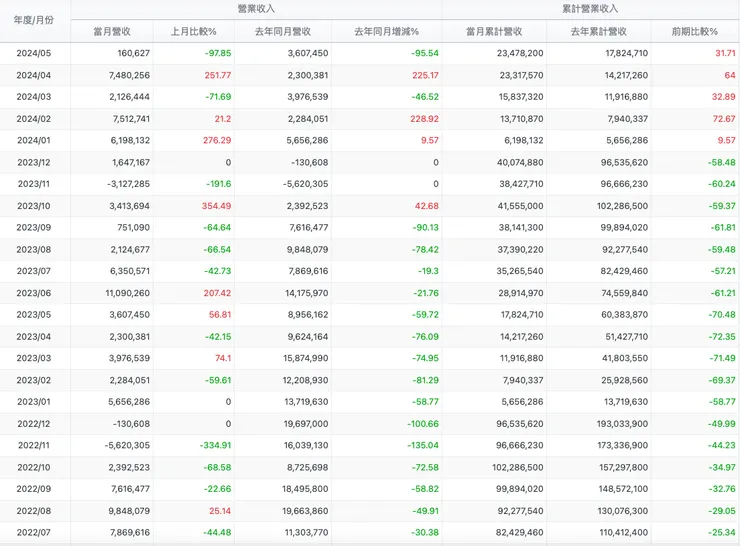
Task: Click the -25.34 period comparison value
Action: pos(722,533)
